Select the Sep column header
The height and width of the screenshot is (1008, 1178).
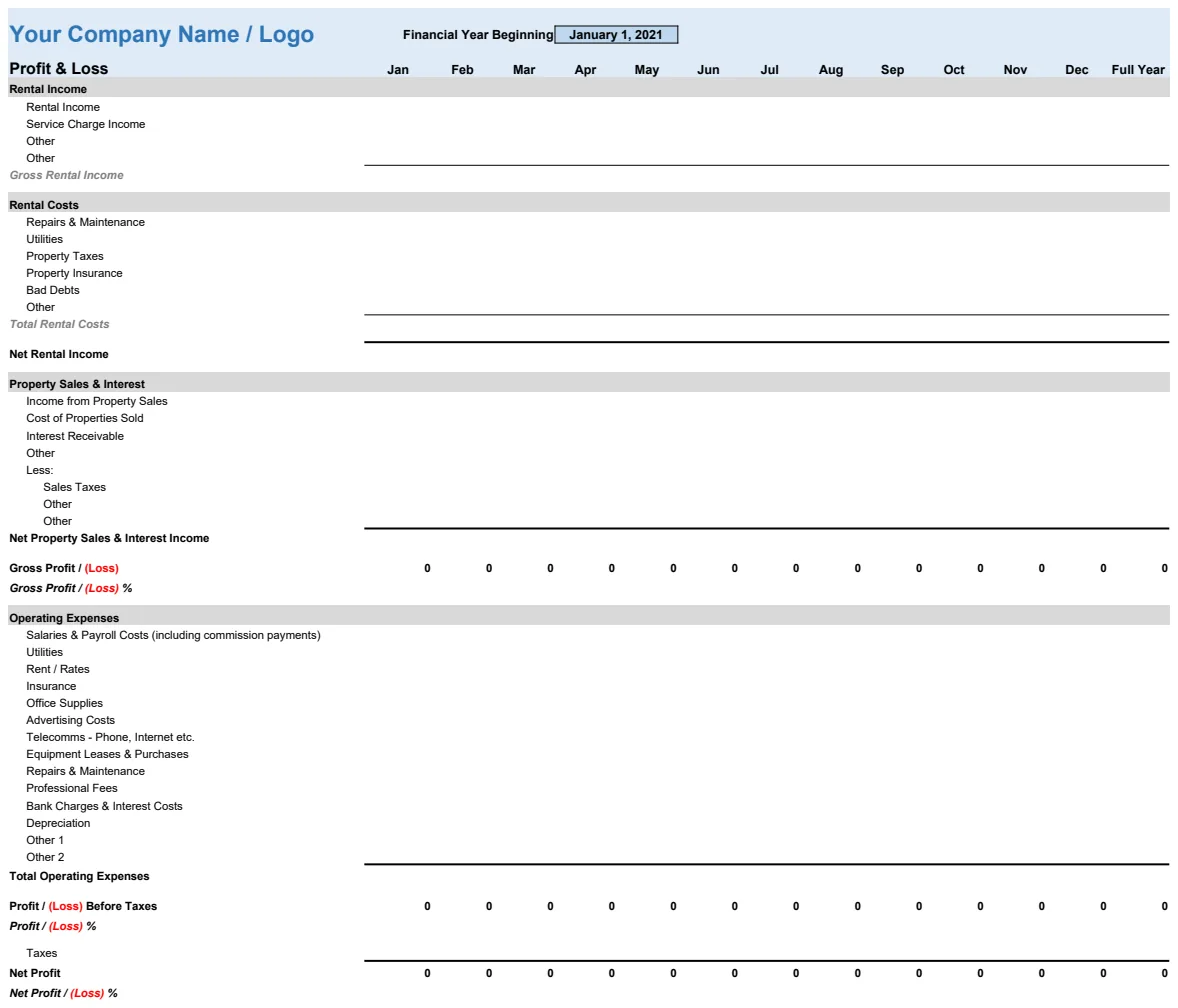[x=893, y=70]
